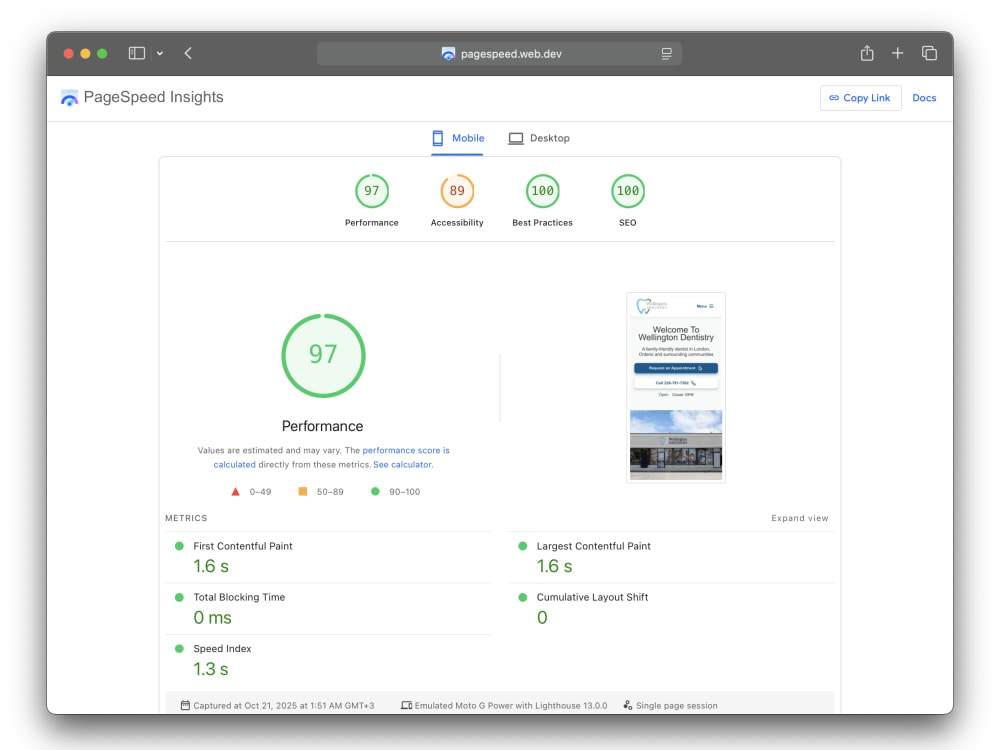Click the red triangle 0–49 legend icon

[235, 492]
